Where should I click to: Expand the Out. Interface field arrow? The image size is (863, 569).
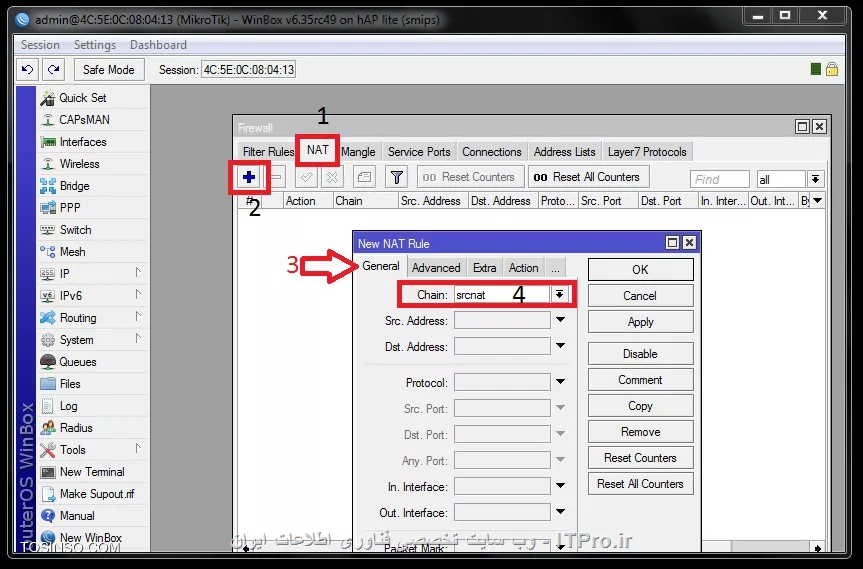tap(560, 511)
